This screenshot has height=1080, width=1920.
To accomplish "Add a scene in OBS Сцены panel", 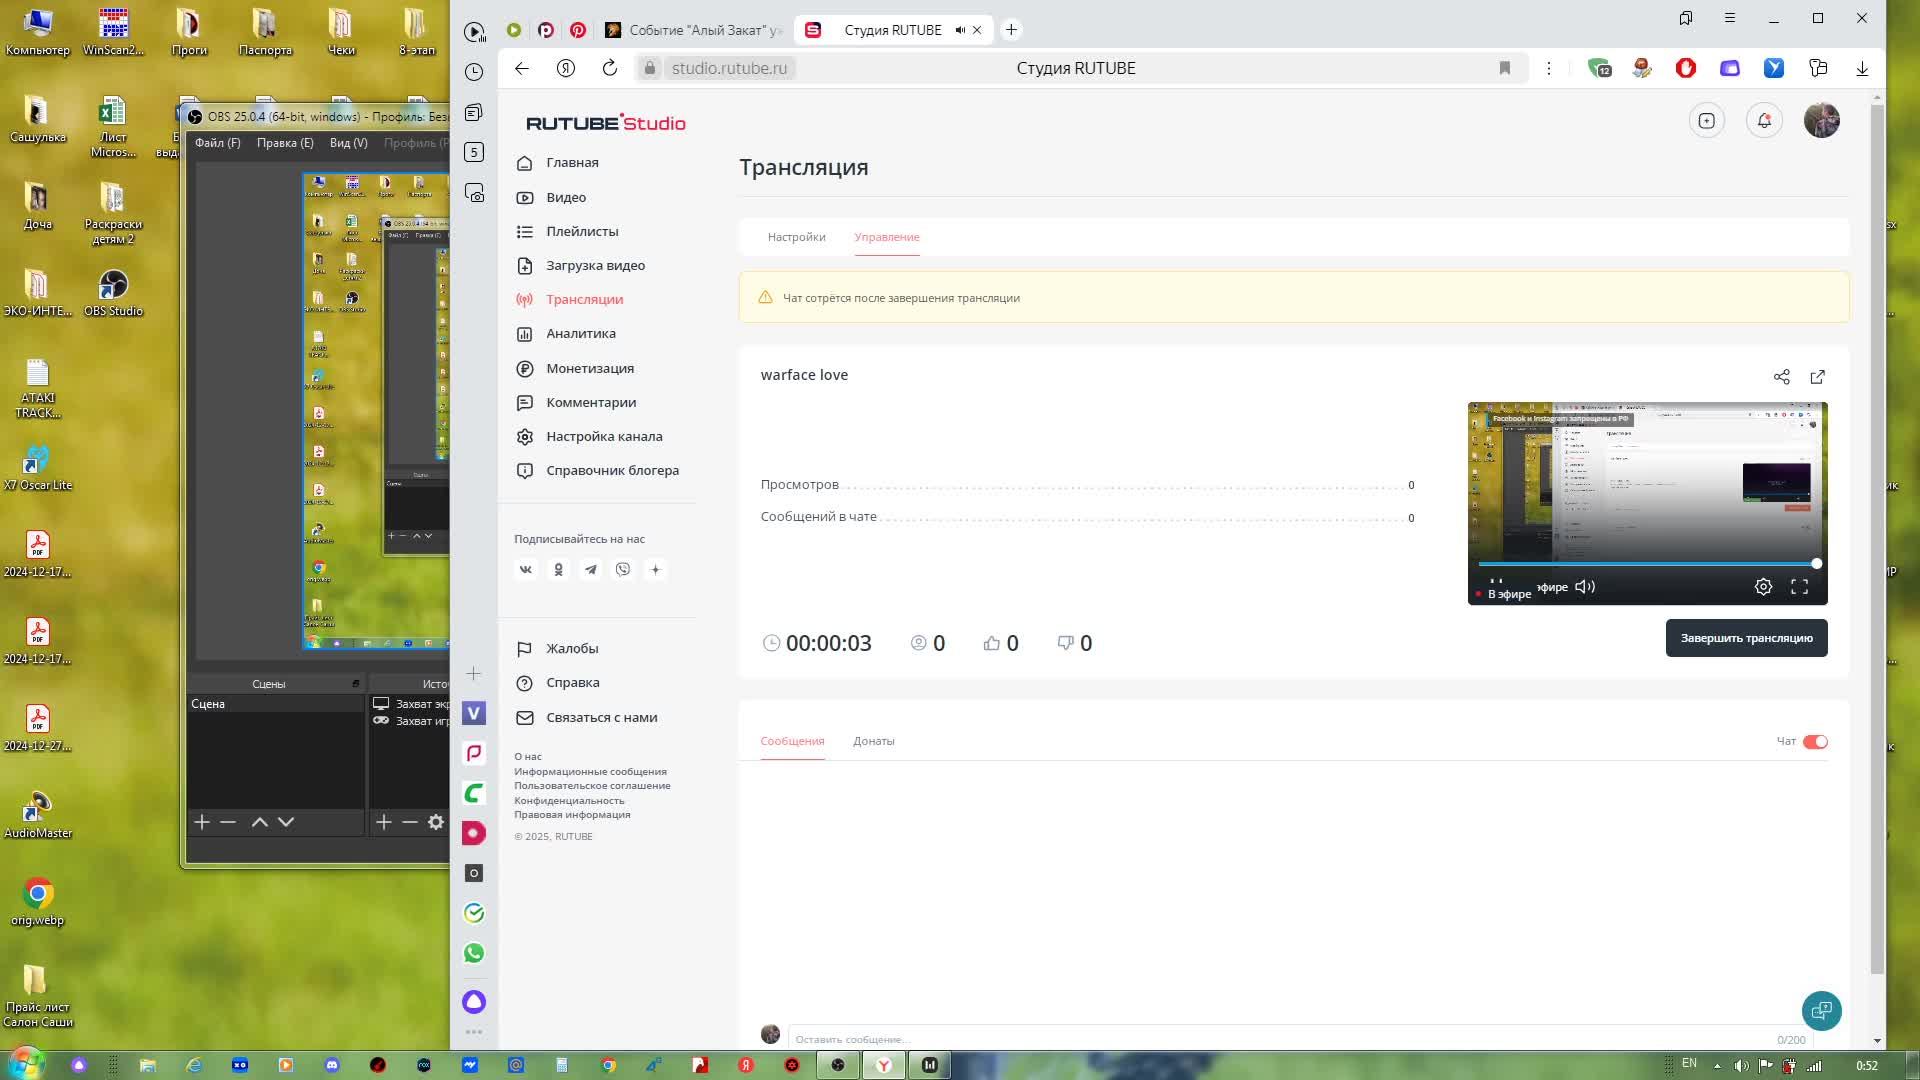I will click(x=202, y=822).
